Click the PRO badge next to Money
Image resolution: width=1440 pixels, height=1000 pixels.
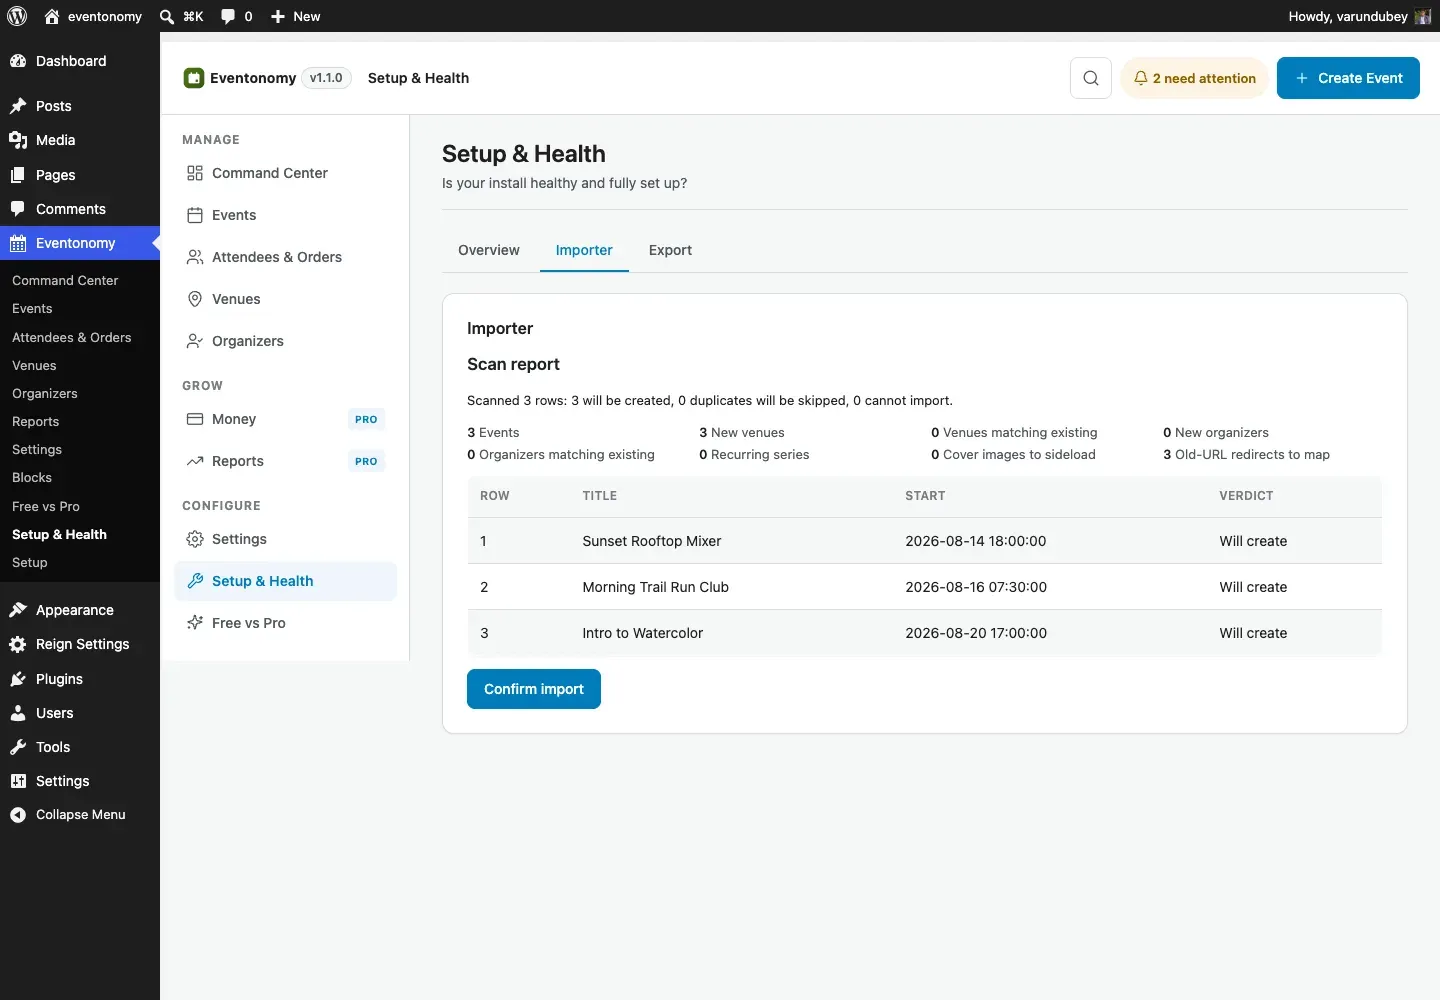click(x=366, y=419)
